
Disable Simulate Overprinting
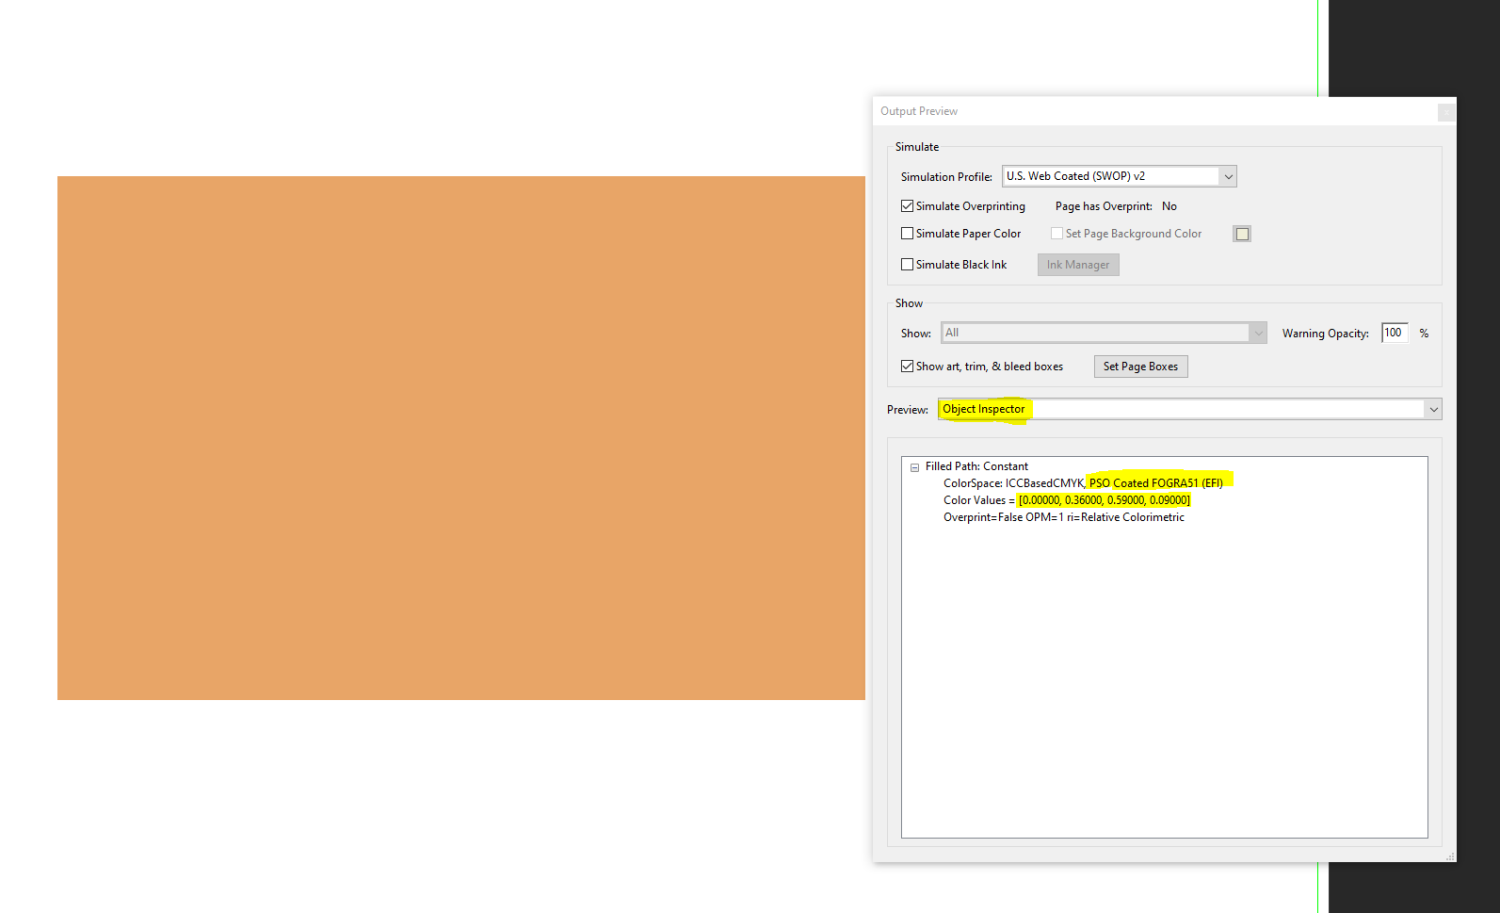click(x=907, y=206)
